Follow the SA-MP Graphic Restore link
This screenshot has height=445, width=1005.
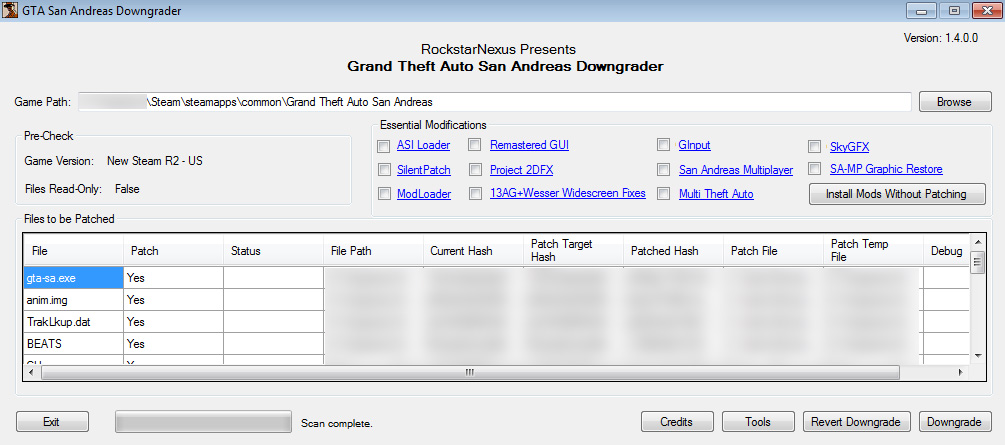click(886, 169)
